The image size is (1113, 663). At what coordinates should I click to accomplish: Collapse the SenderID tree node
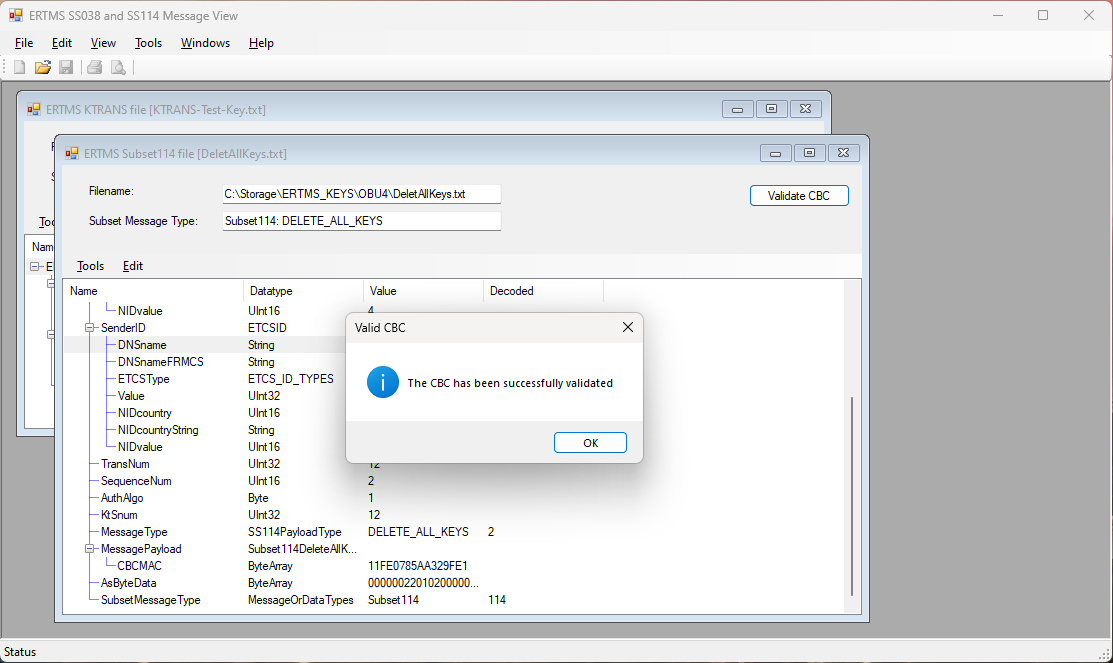[x=90, y=328]
